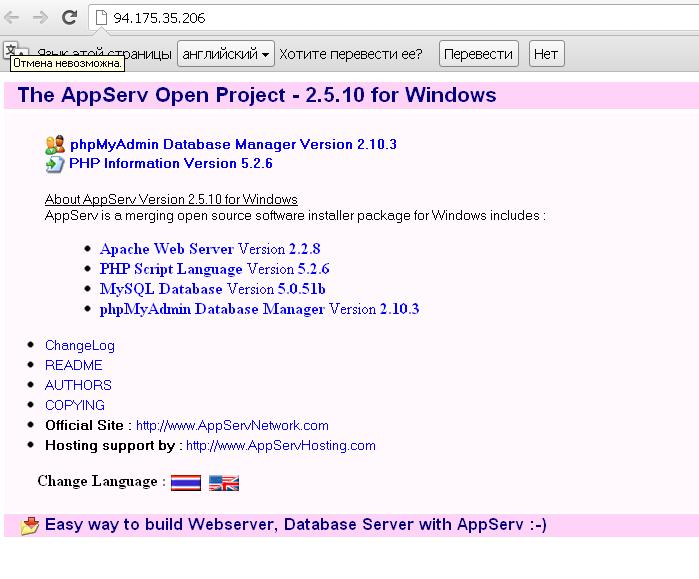This screenshot has height=579, width=699.
Task: Open PHP Information Version 5.2.6 link
Action: click(x=171, y=164)
